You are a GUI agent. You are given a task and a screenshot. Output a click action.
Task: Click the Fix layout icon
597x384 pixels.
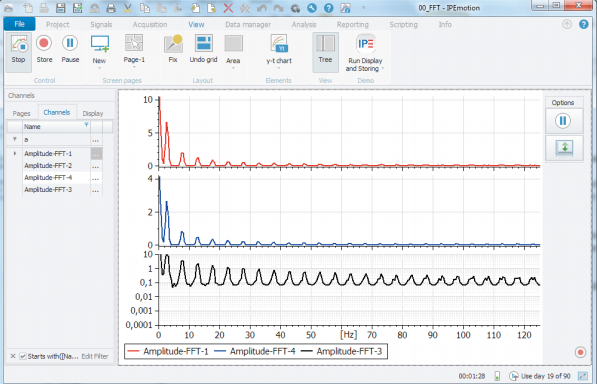pos(173,44)
